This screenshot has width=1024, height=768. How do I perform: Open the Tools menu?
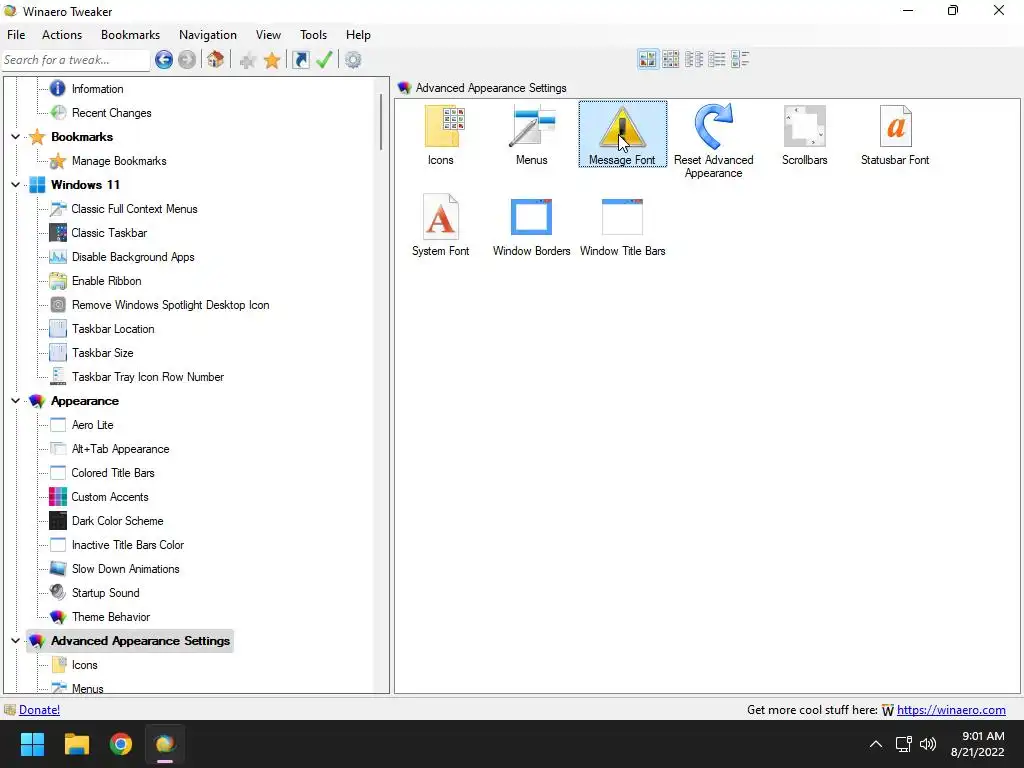coord(313,35)
